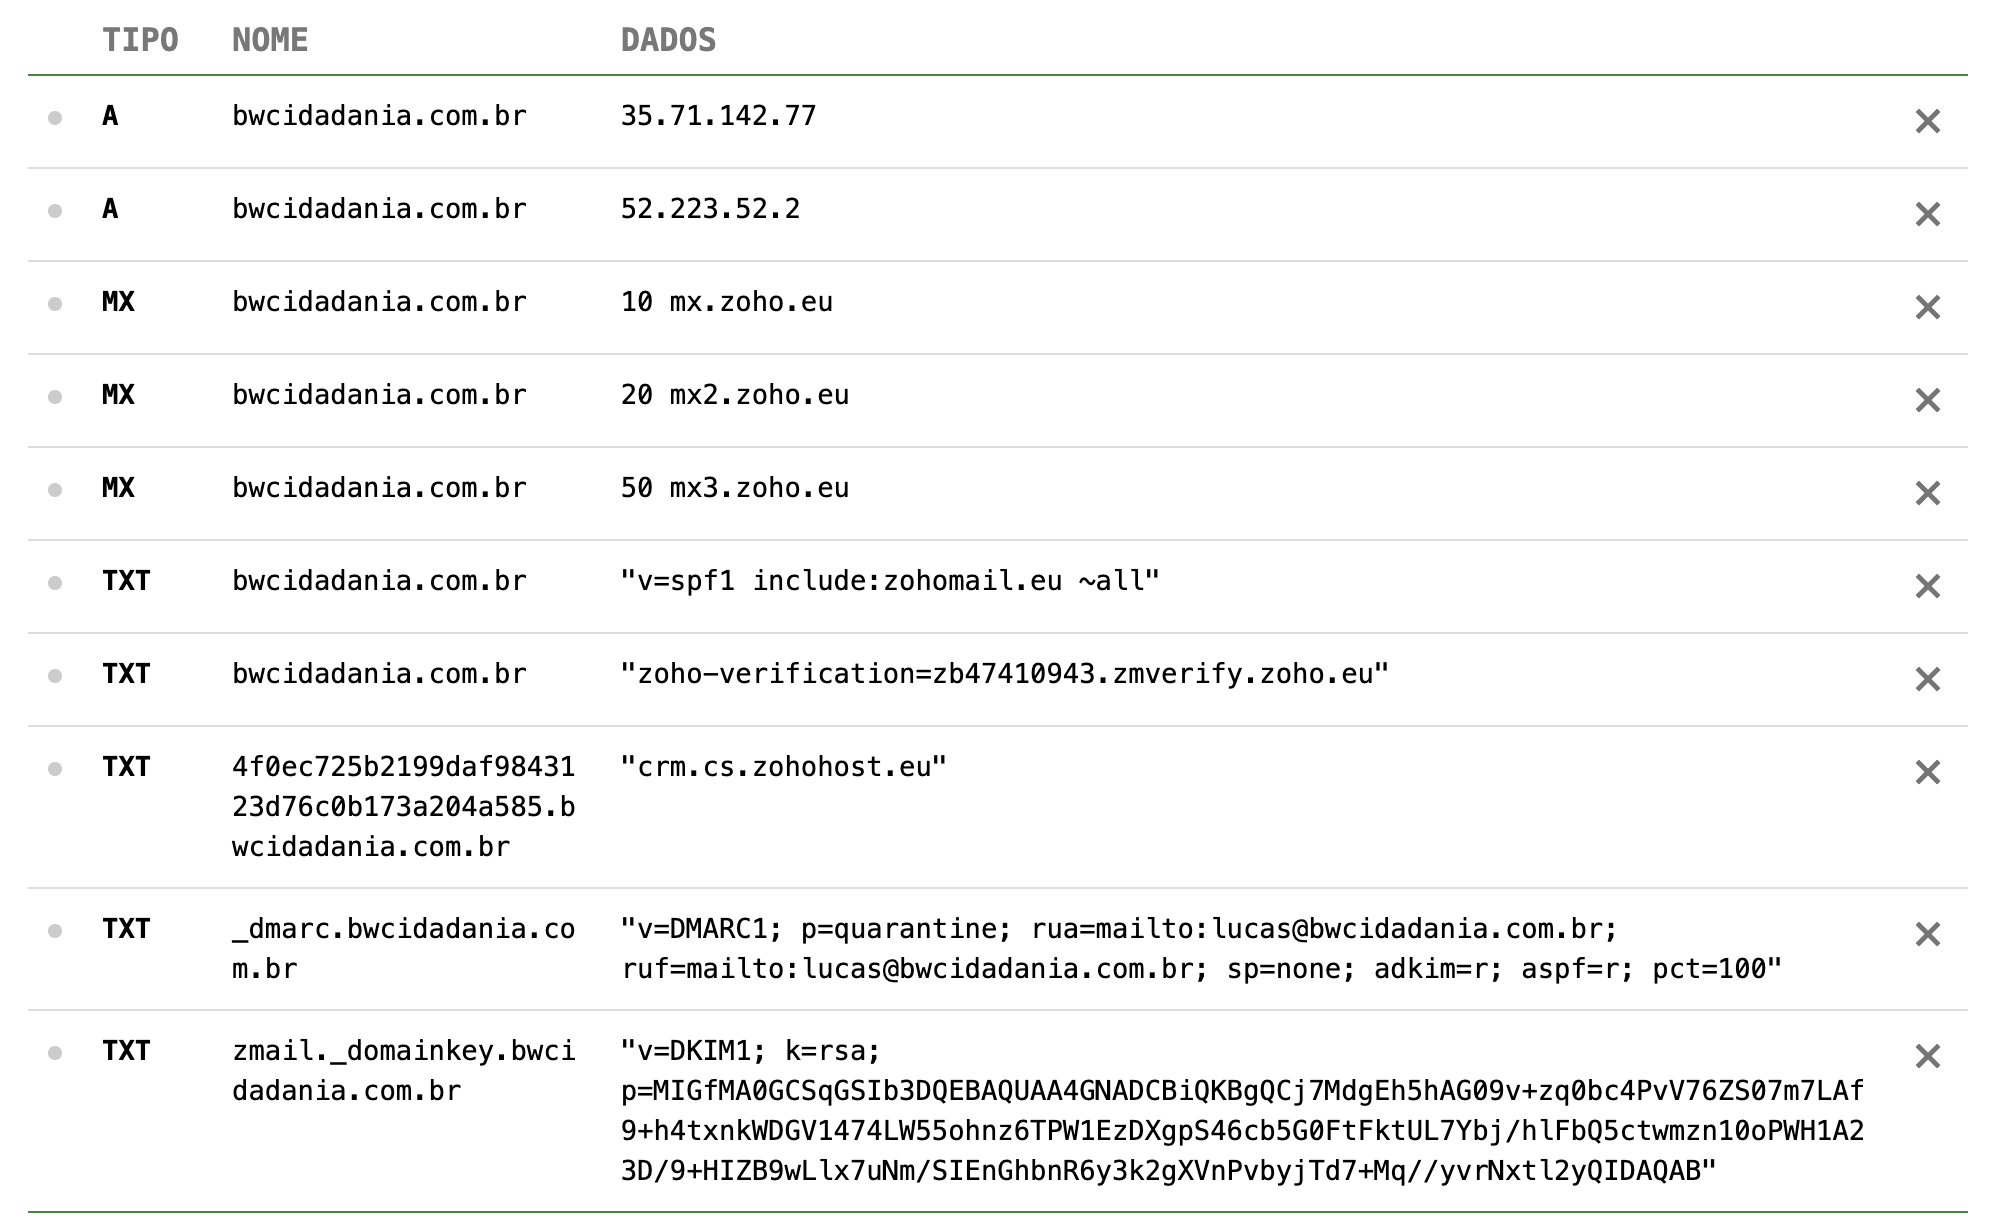Click the 10 mx.zoho.eu data value
The width and height of the screenshot is (2004, 1228).
(x=726, y=302)
